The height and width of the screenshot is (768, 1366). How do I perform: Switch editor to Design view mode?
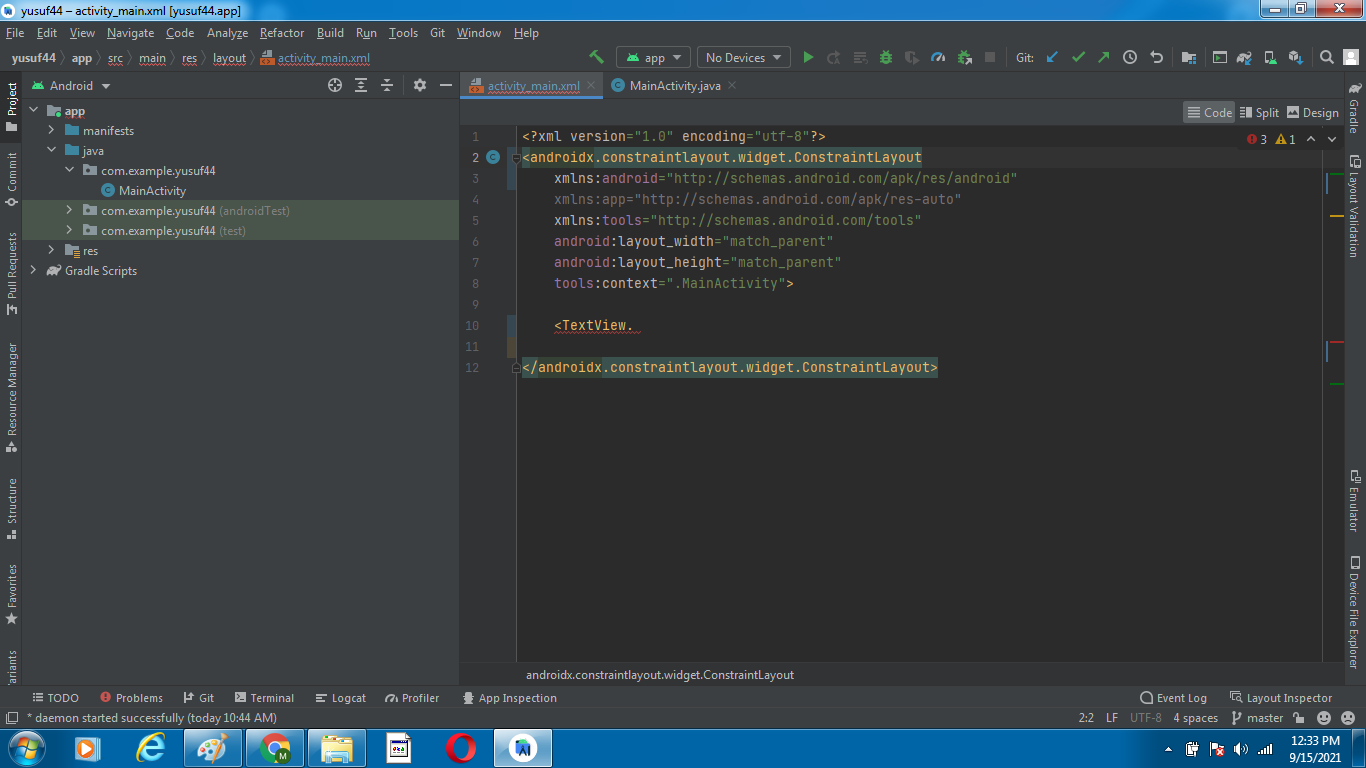pos(1312,112)
